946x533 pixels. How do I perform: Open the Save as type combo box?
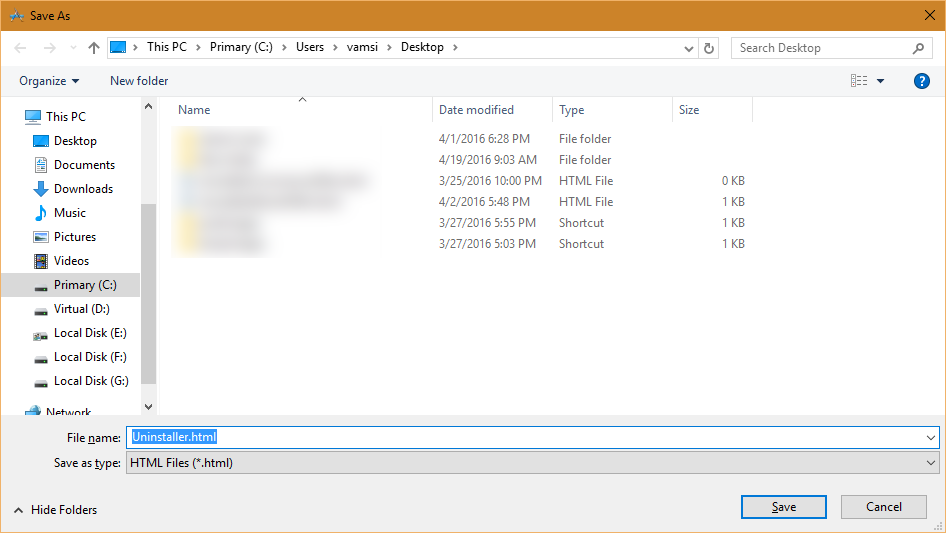[x=532, y=463]
